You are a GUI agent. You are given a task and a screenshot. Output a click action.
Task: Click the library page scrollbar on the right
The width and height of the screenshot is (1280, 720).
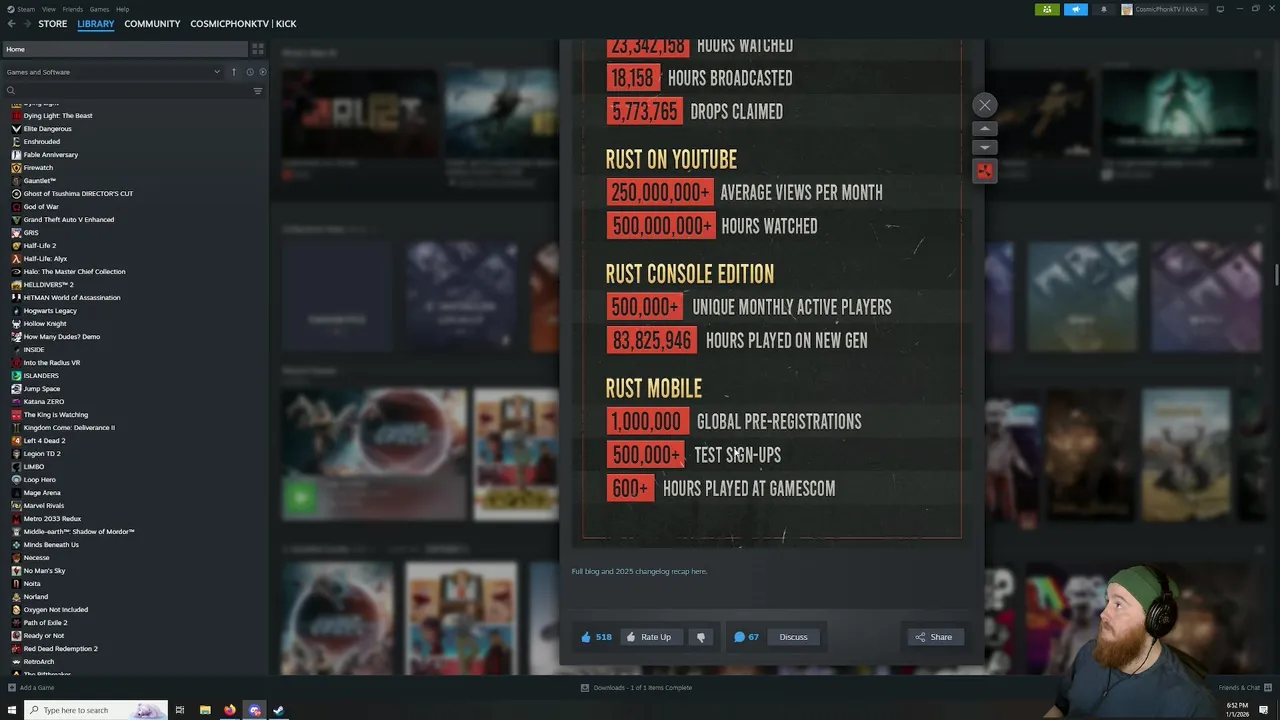coord(1276,274)
